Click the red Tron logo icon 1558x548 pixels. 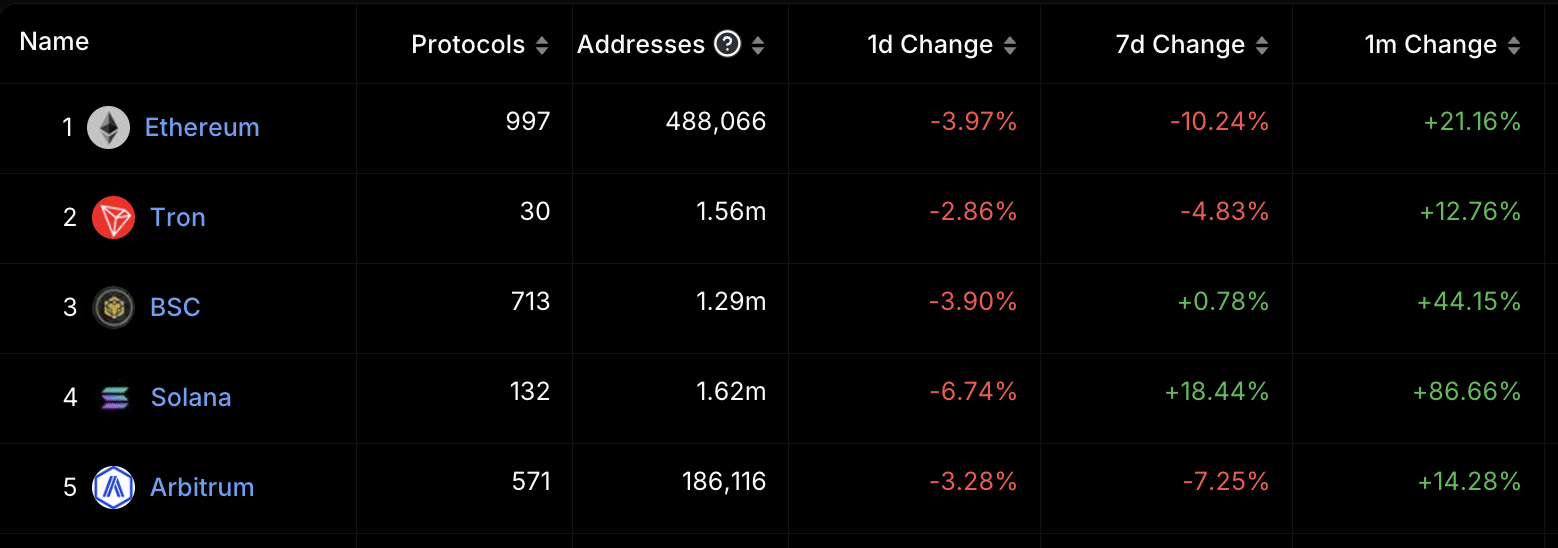[x=113, y=218]
